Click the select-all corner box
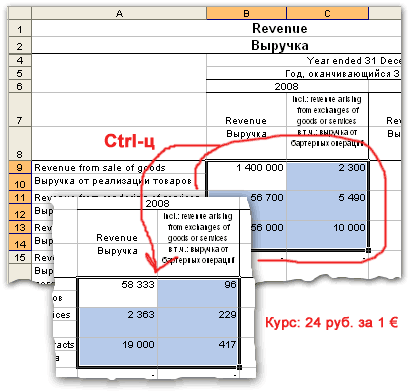Viewport: 408px width, 392px height. coord(20,13)
